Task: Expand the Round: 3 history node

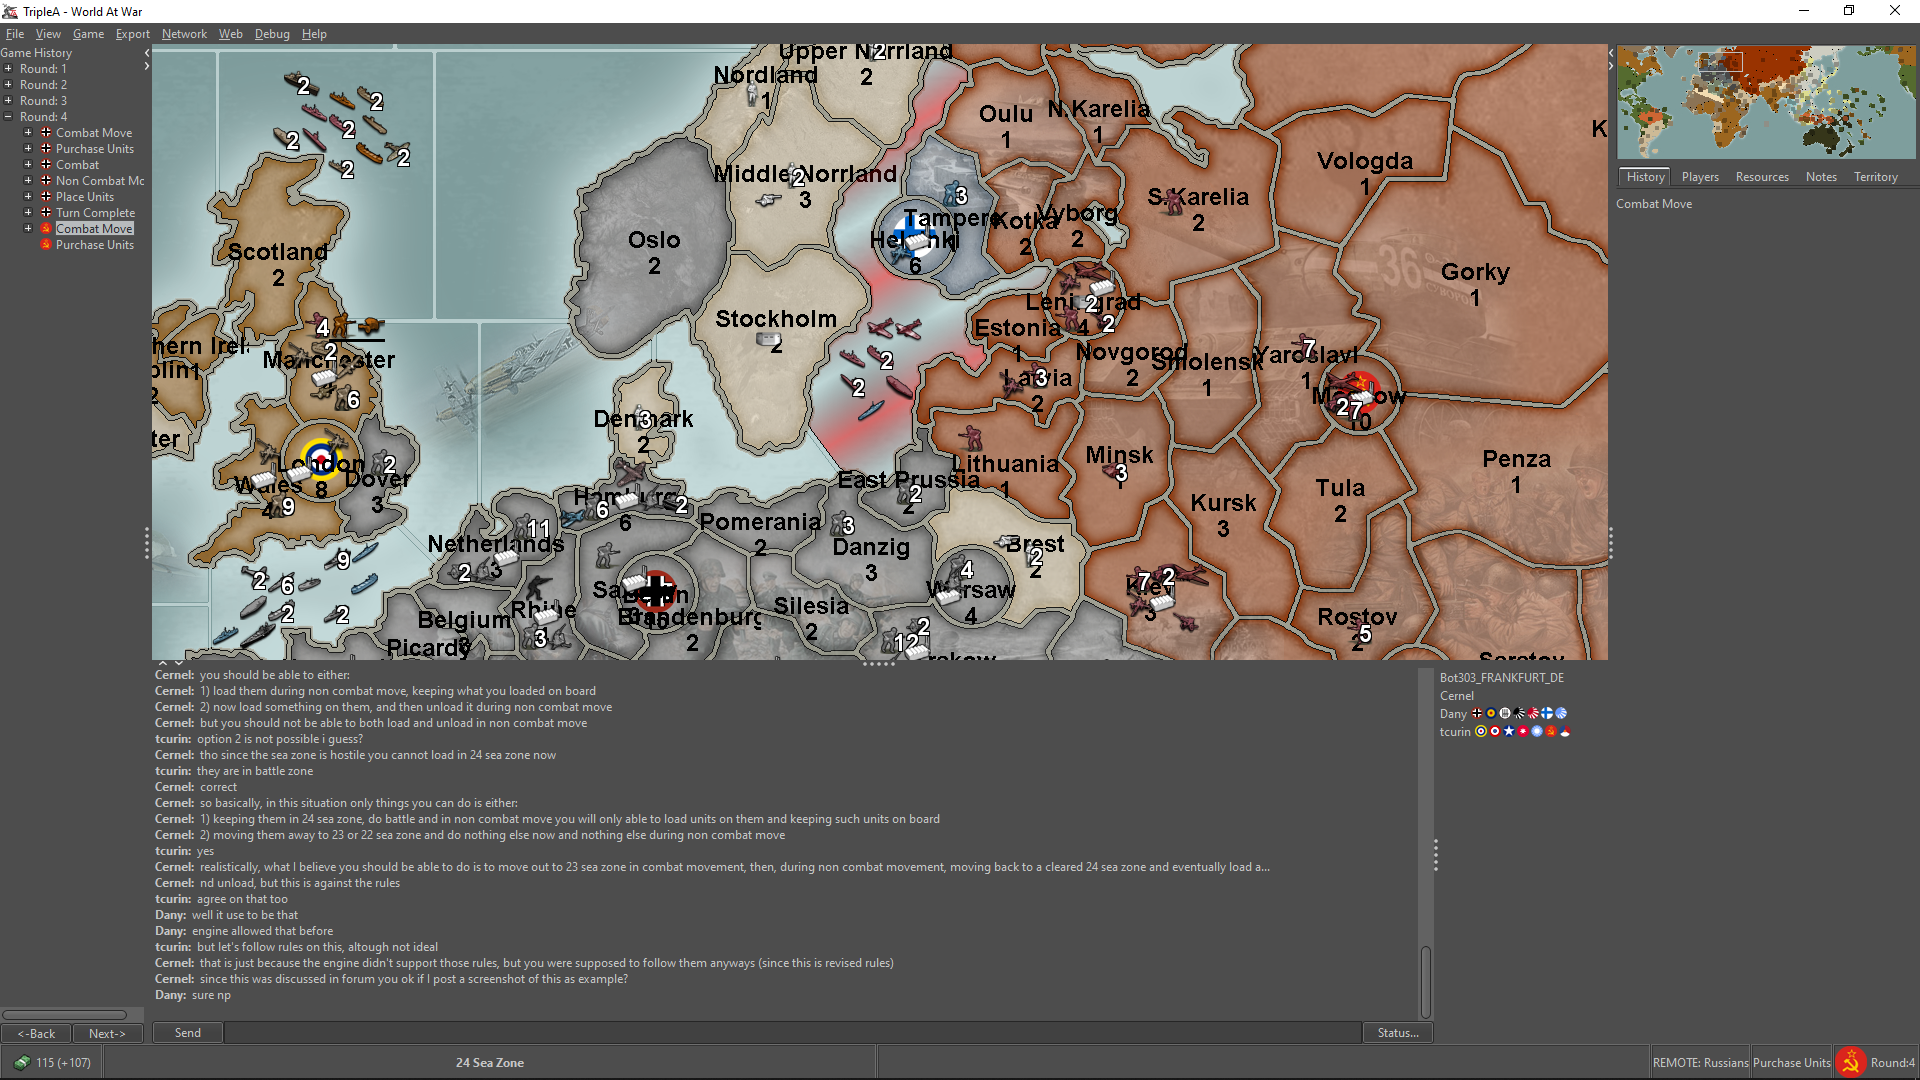Action: coord(8,101)
